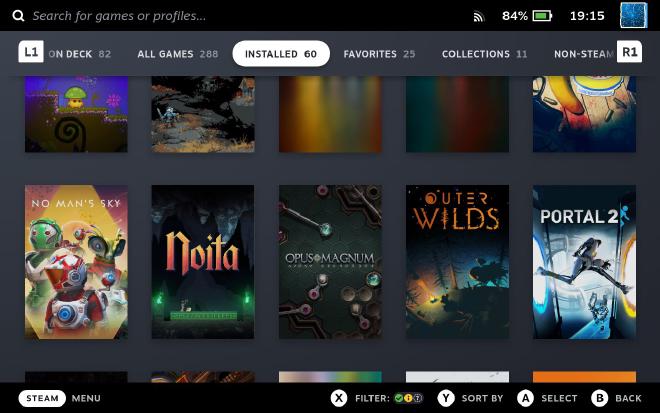The image size is (660, 413).
Task: Select the Installed tab
Action: [281, 54]
